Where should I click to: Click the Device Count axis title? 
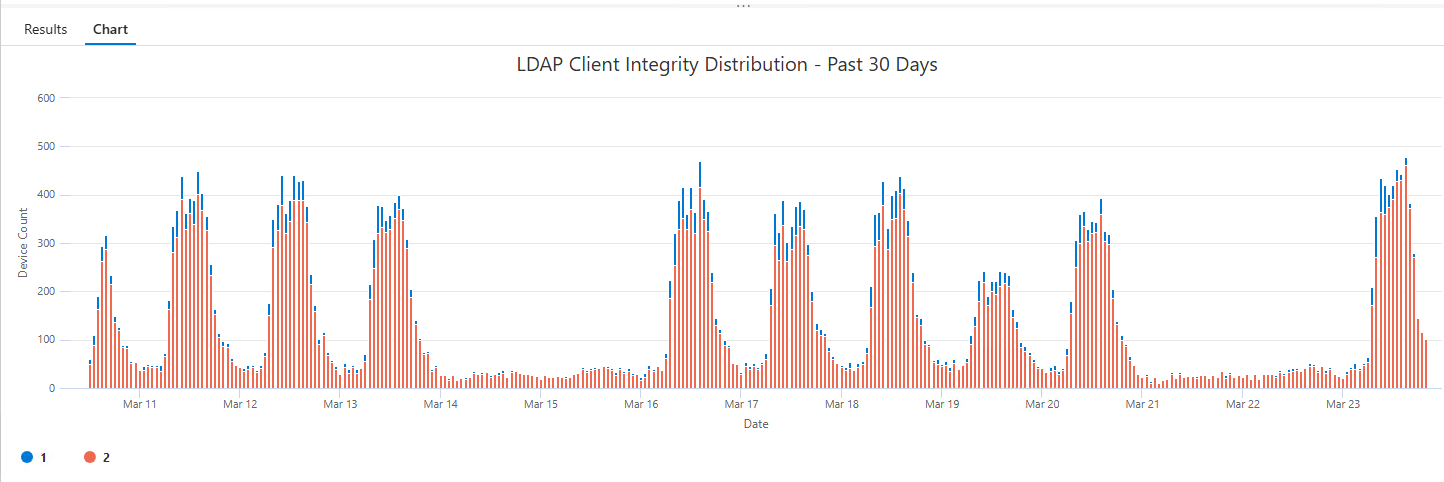(x=23, y=243)
